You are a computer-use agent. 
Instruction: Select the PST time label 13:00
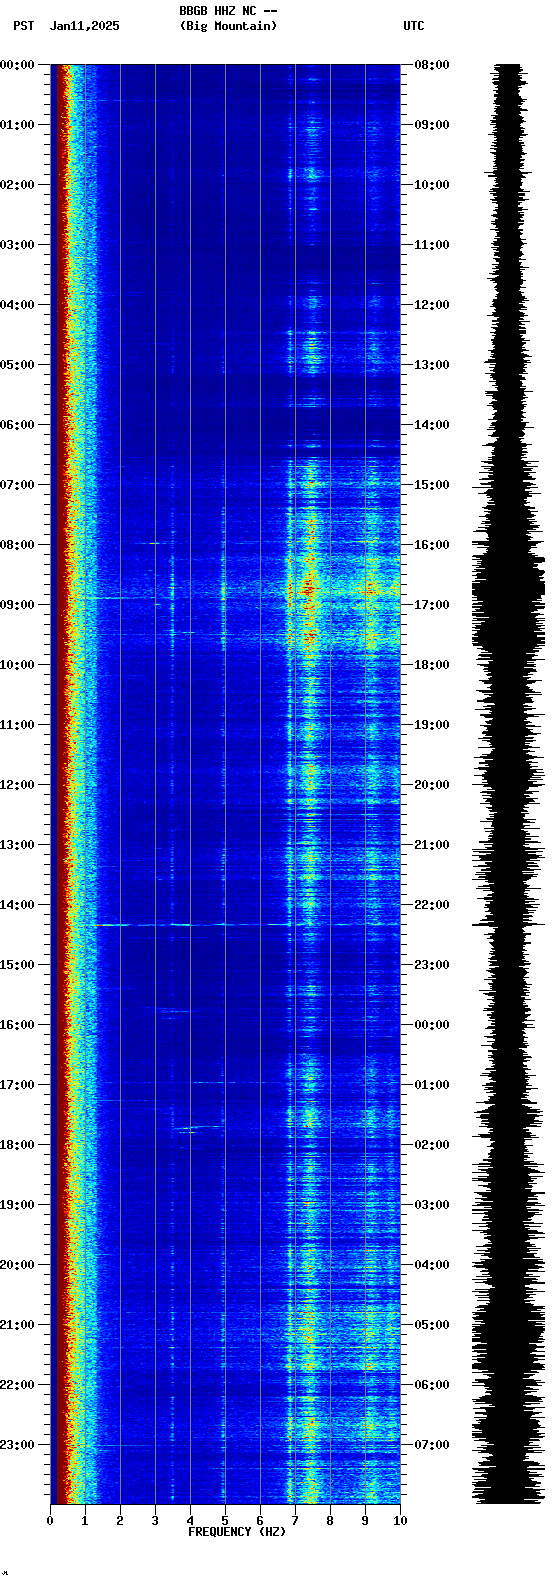click(x=17, y=845)
